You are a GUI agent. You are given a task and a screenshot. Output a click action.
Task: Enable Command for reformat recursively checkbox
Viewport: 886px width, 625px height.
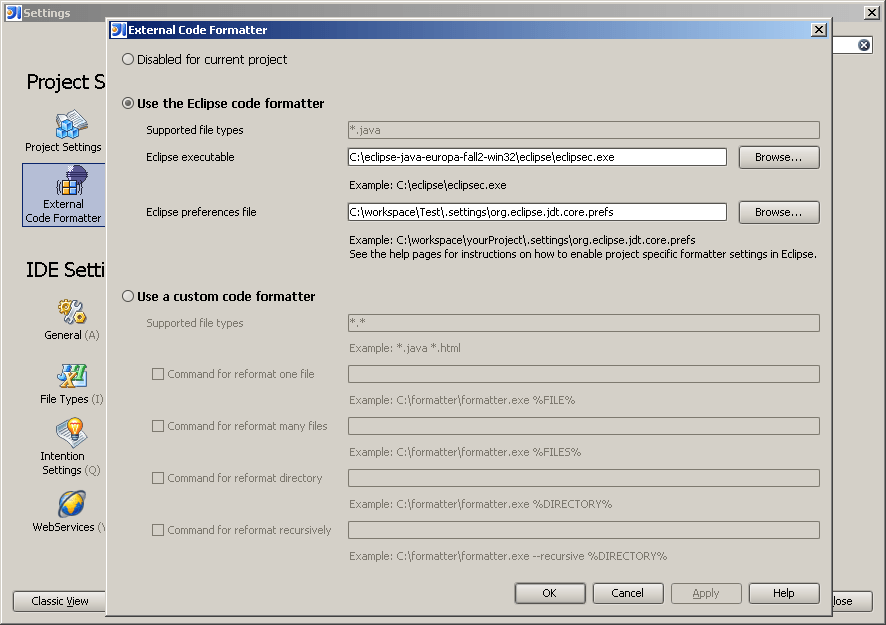point(158,530)
